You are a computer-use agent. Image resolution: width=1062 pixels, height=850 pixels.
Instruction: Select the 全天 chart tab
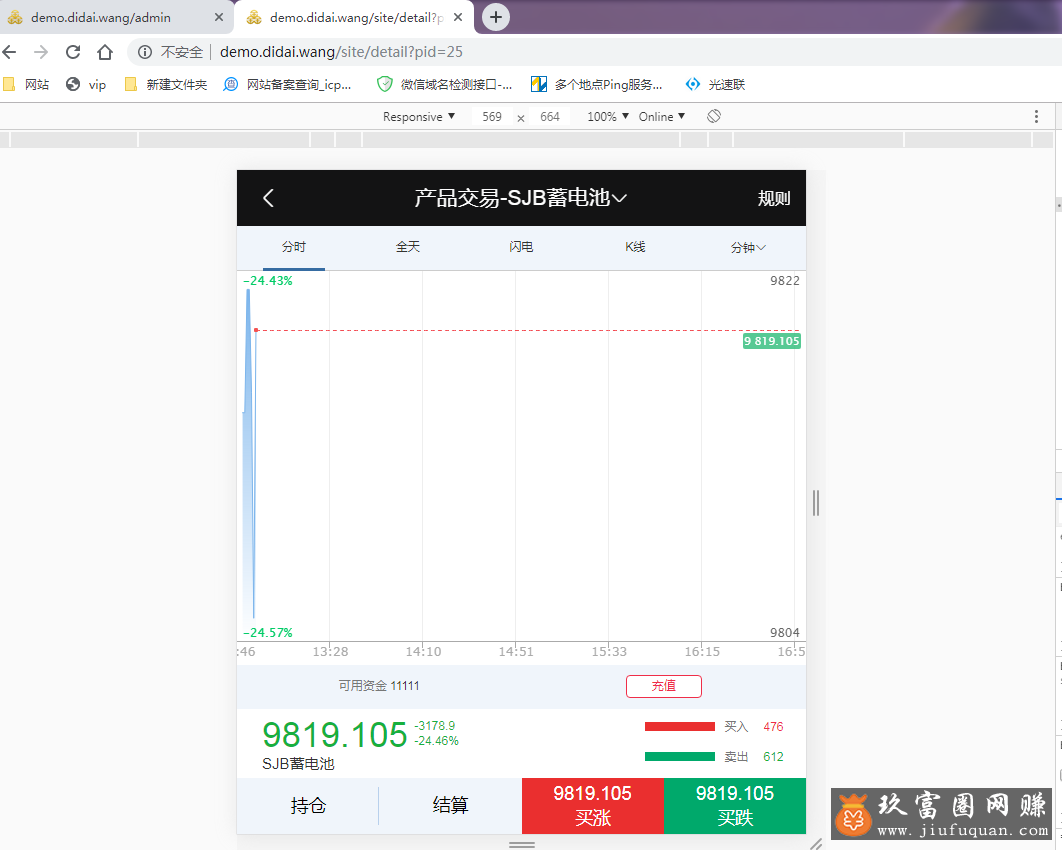[408, 247]
